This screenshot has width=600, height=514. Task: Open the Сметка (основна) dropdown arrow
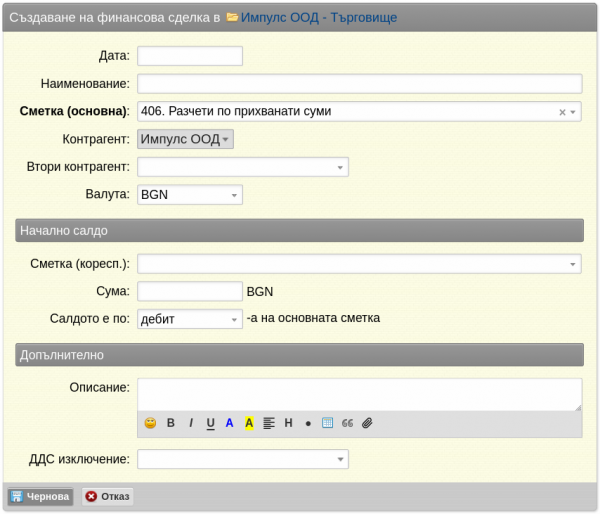pos(573,112)
